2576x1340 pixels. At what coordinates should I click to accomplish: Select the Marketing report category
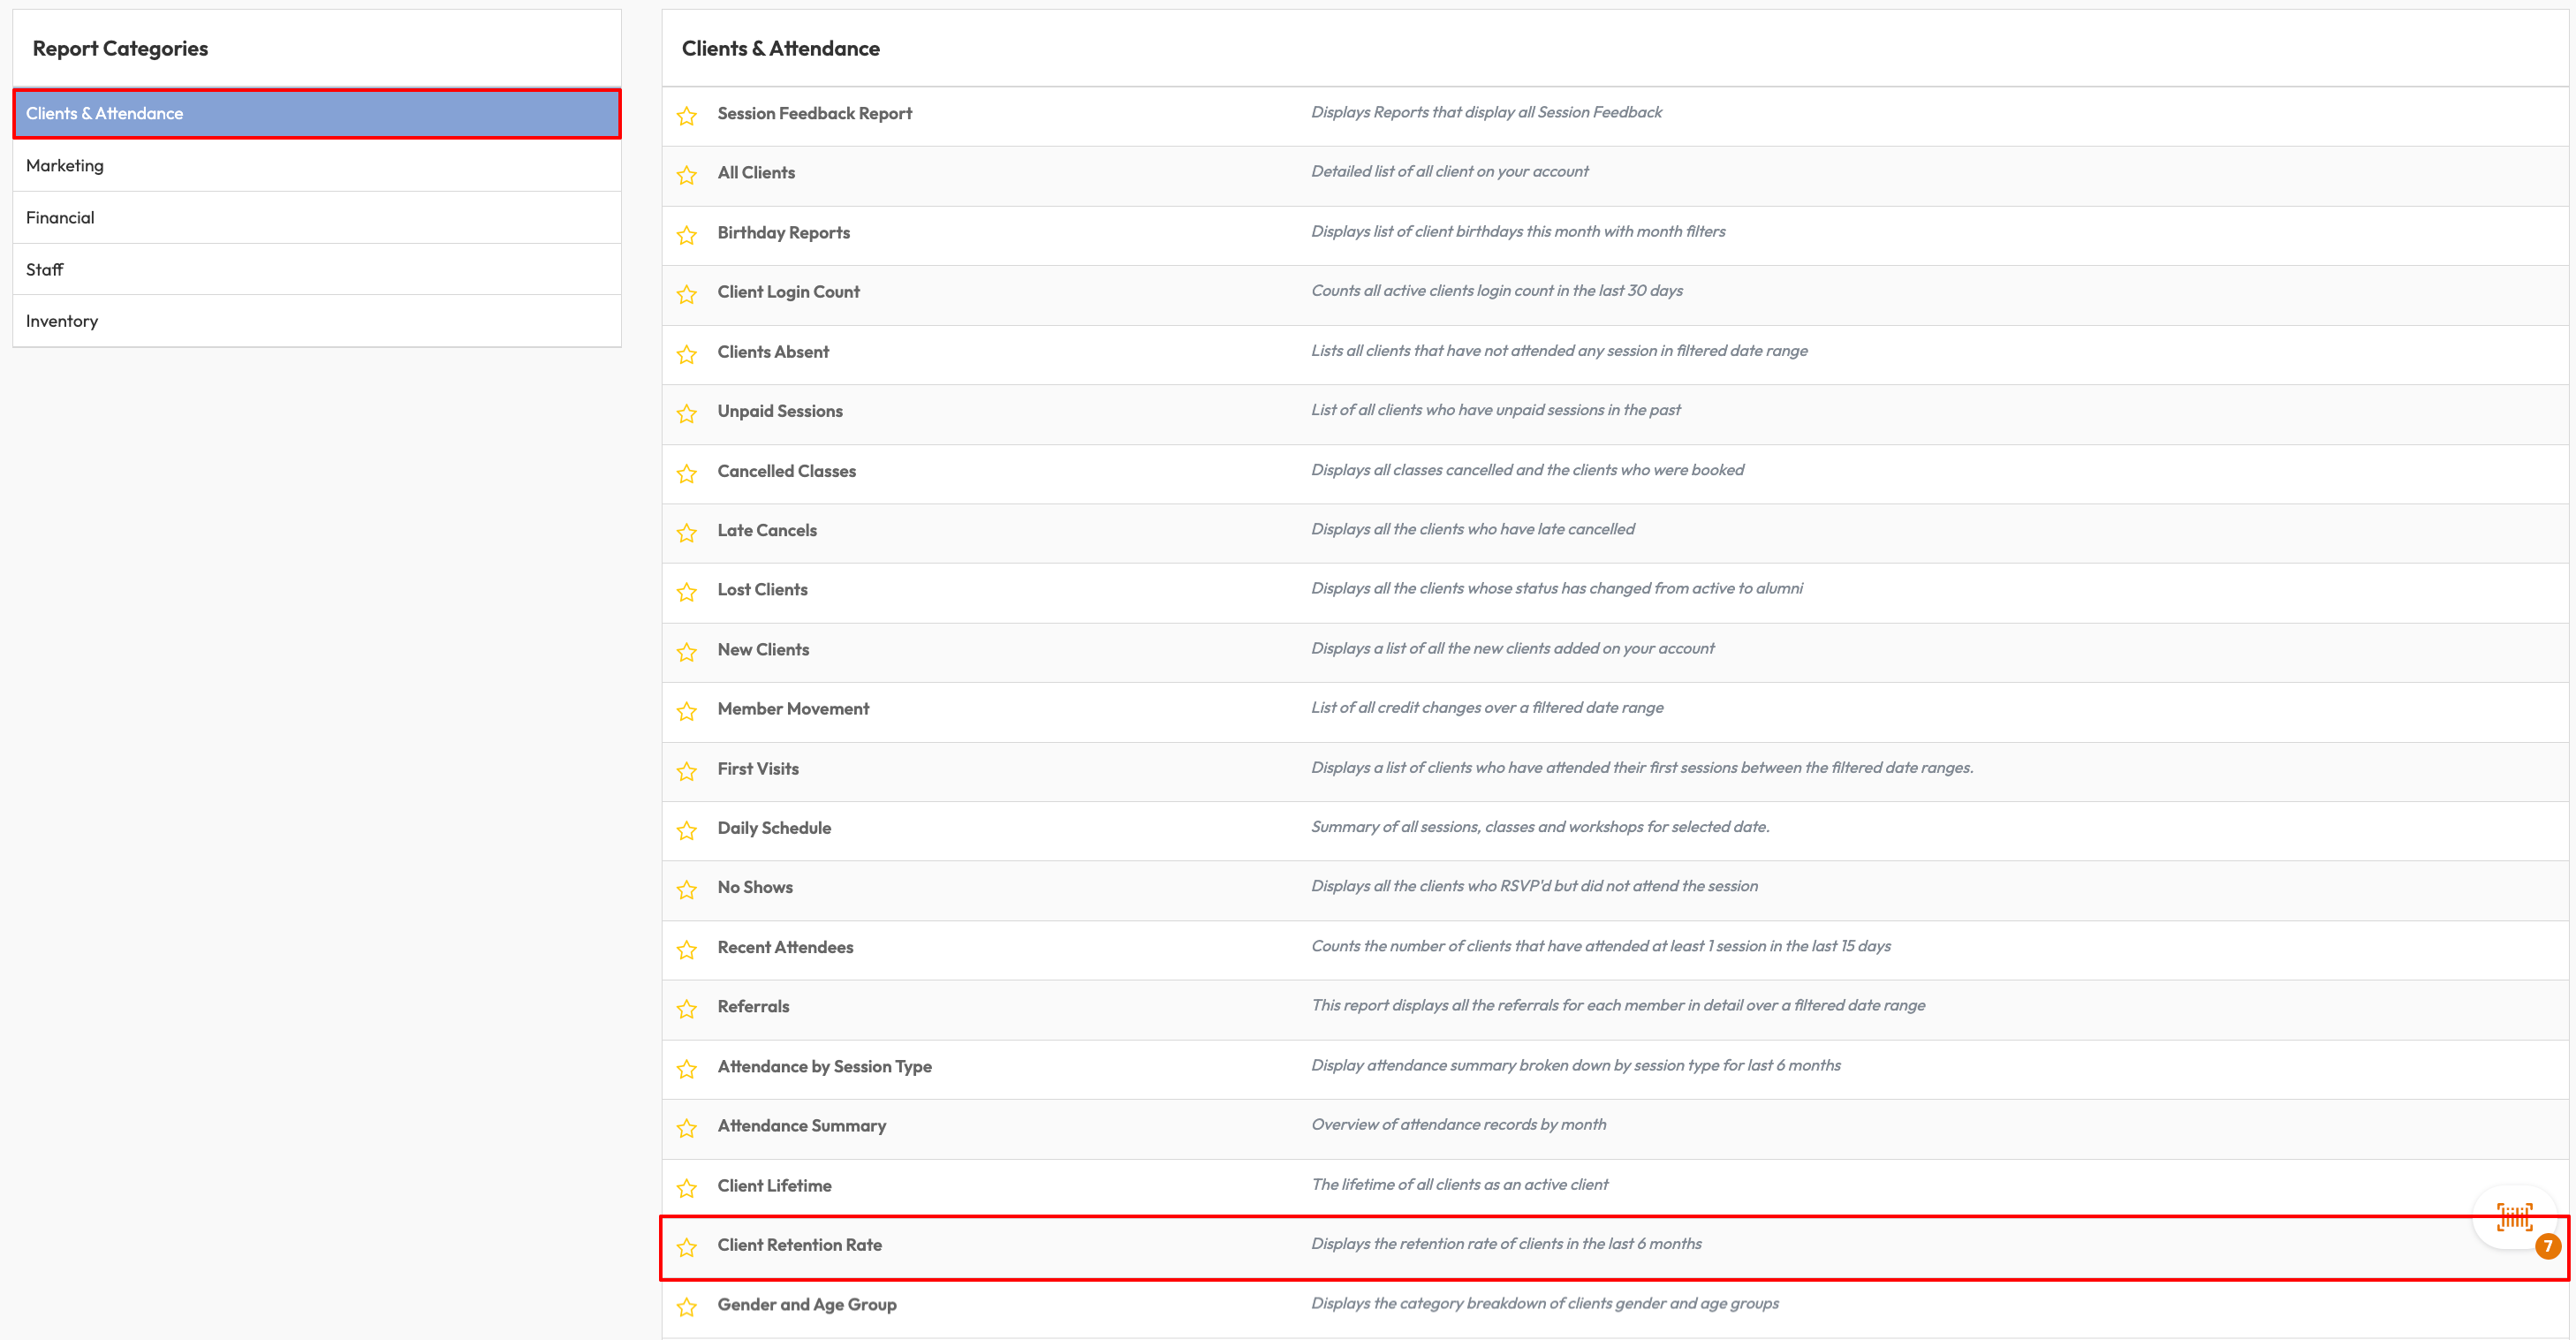pos(65,165)
